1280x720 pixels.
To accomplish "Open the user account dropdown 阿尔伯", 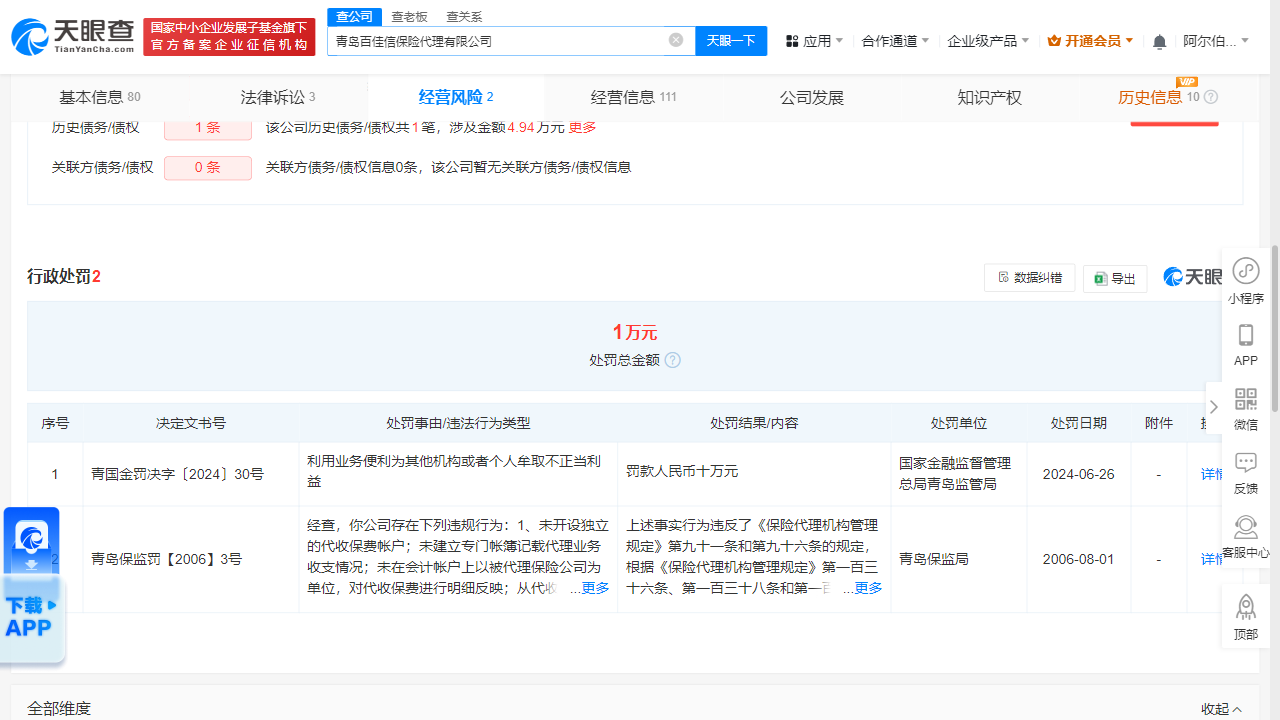I will [1217, 41].
